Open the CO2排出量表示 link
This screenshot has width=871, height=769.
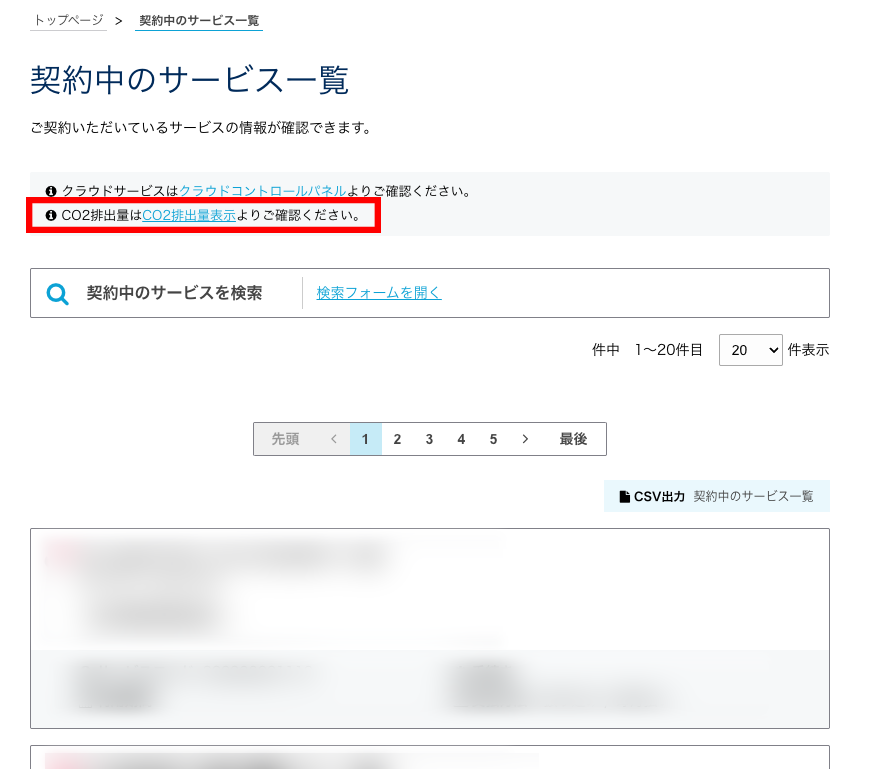[189, 215]
